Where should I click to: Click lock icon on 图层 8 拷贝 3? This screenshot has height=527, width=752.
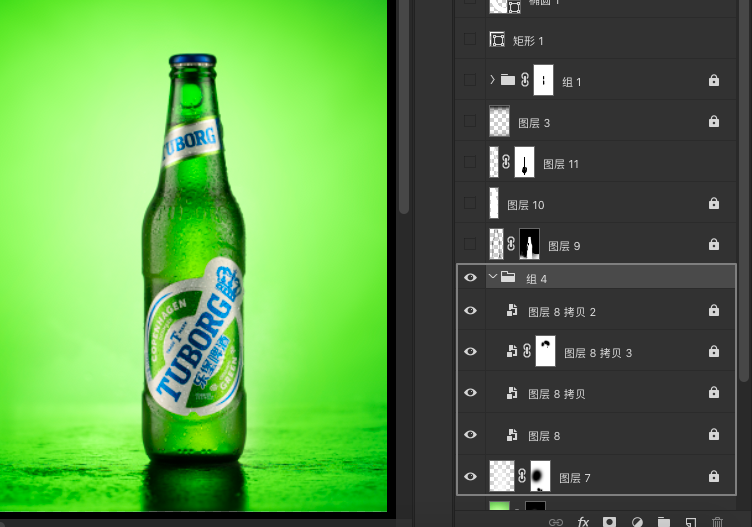point(714,351)
